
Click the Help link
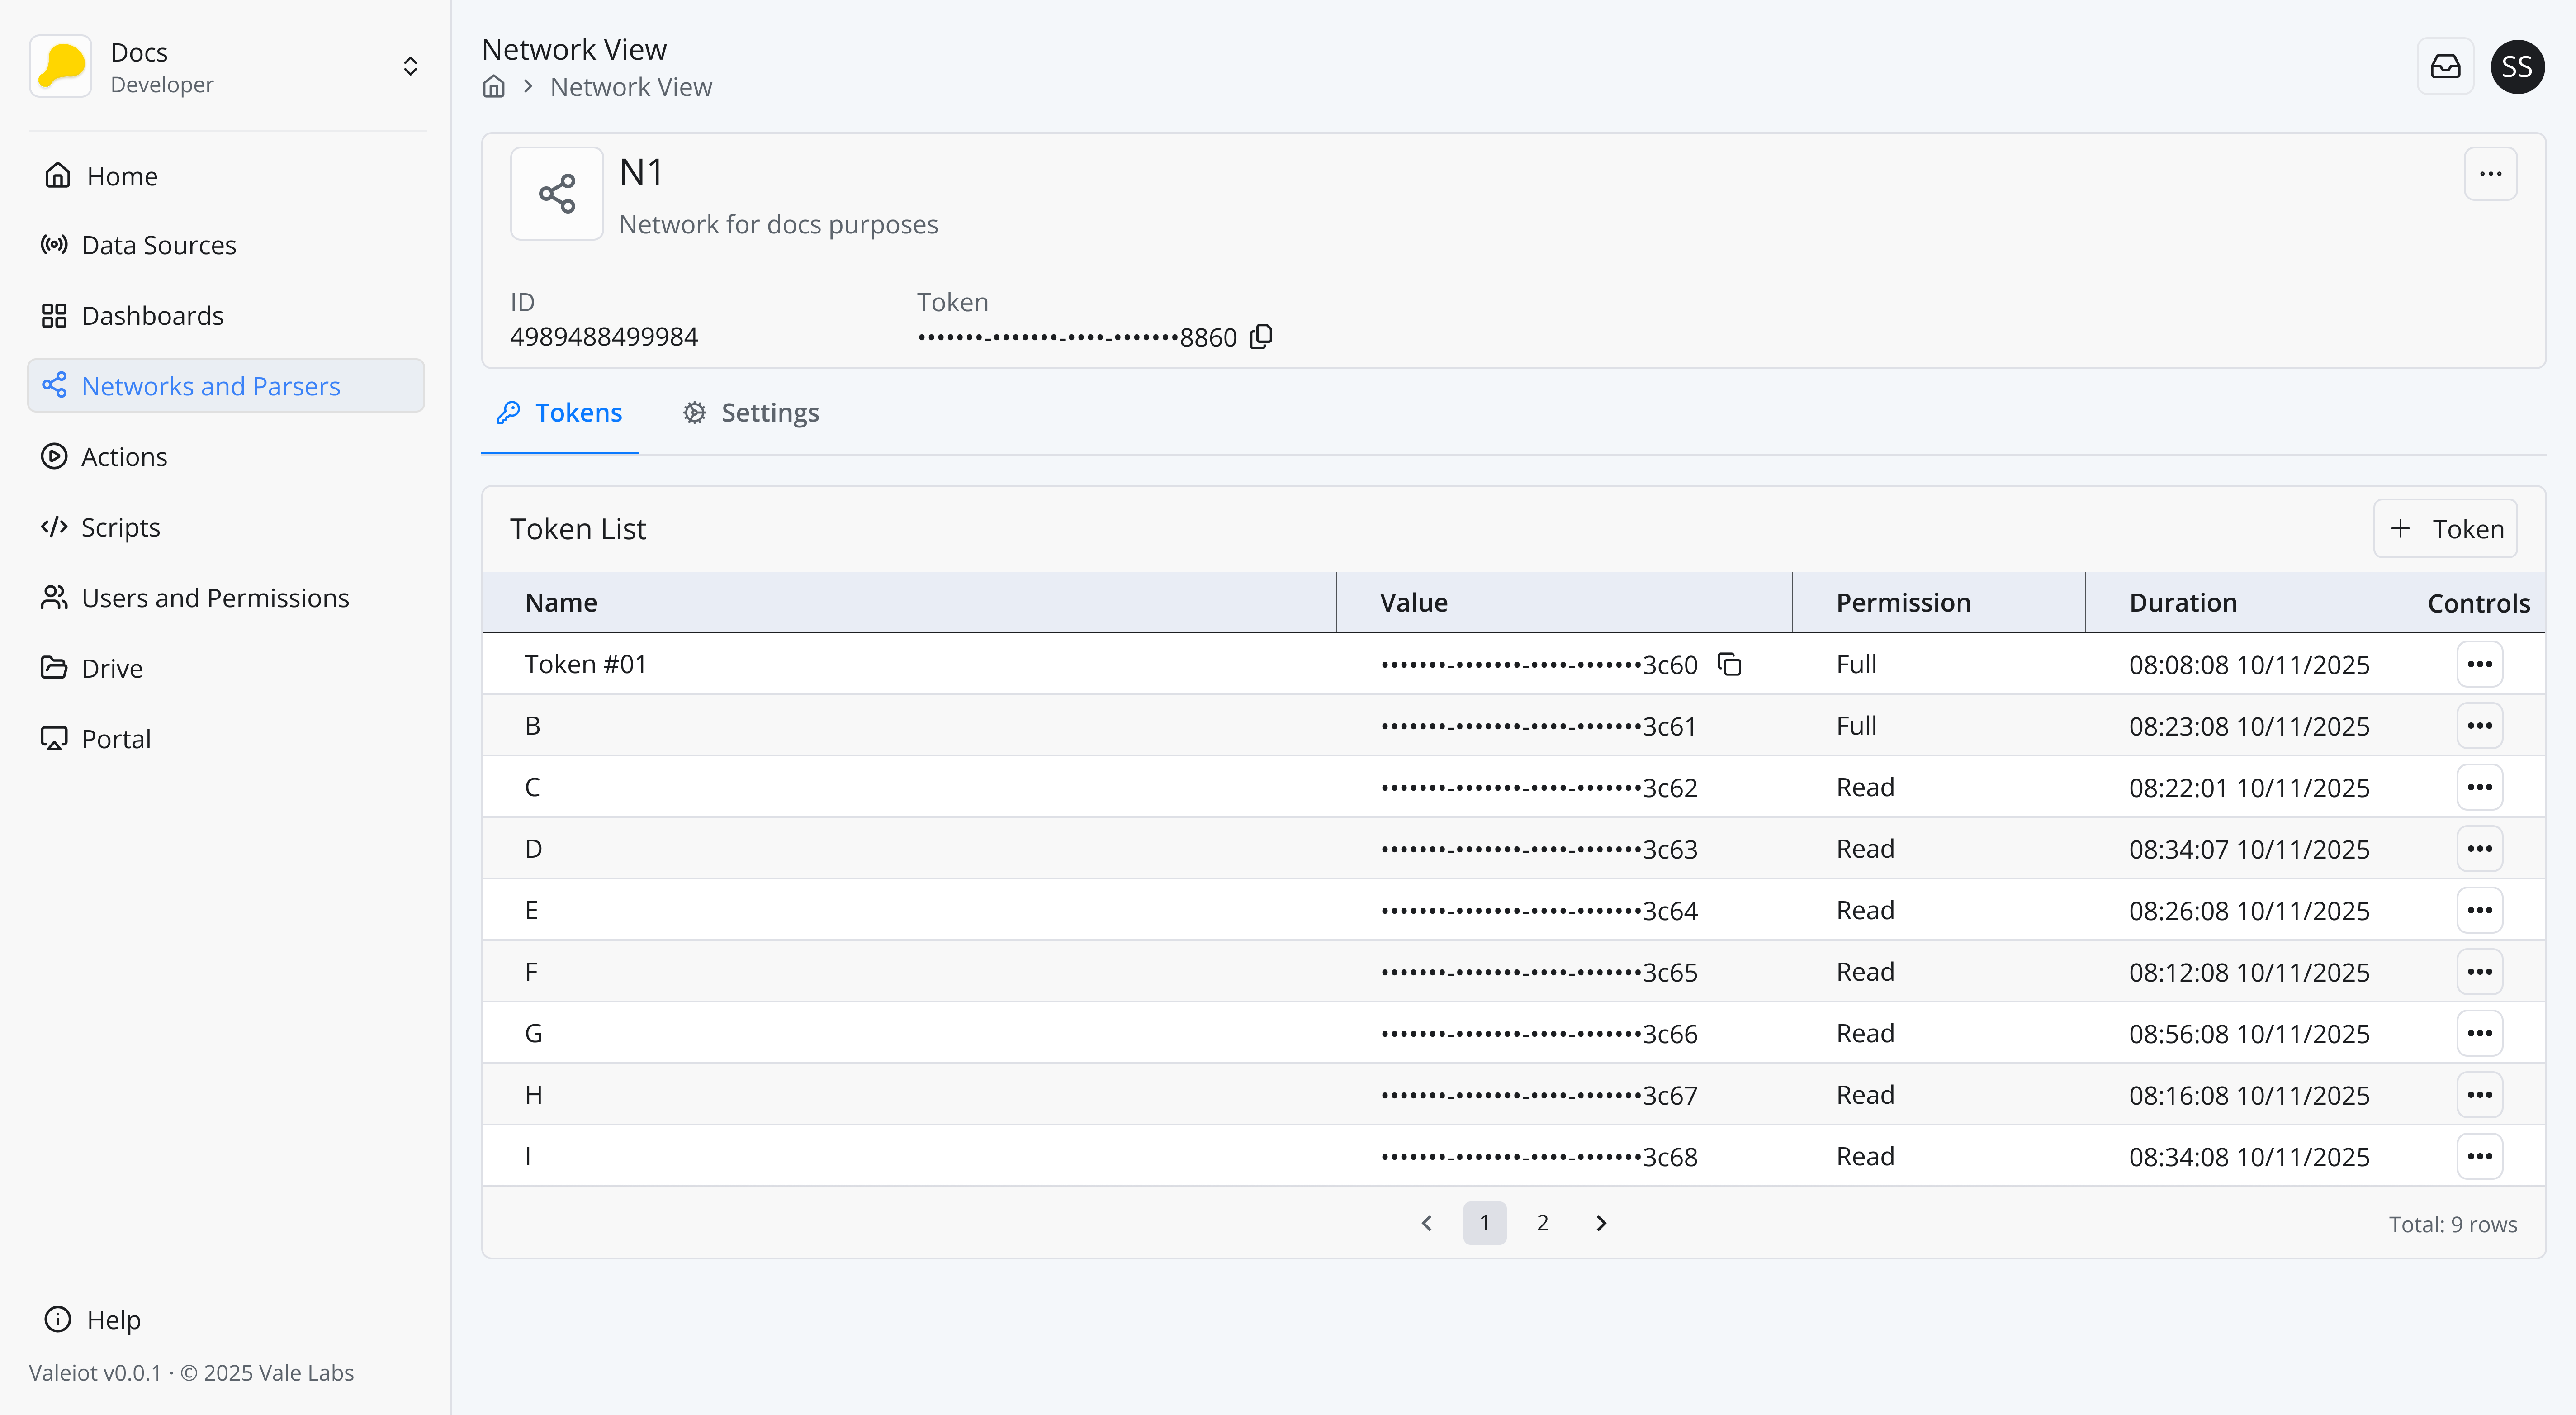[113, 1320]
